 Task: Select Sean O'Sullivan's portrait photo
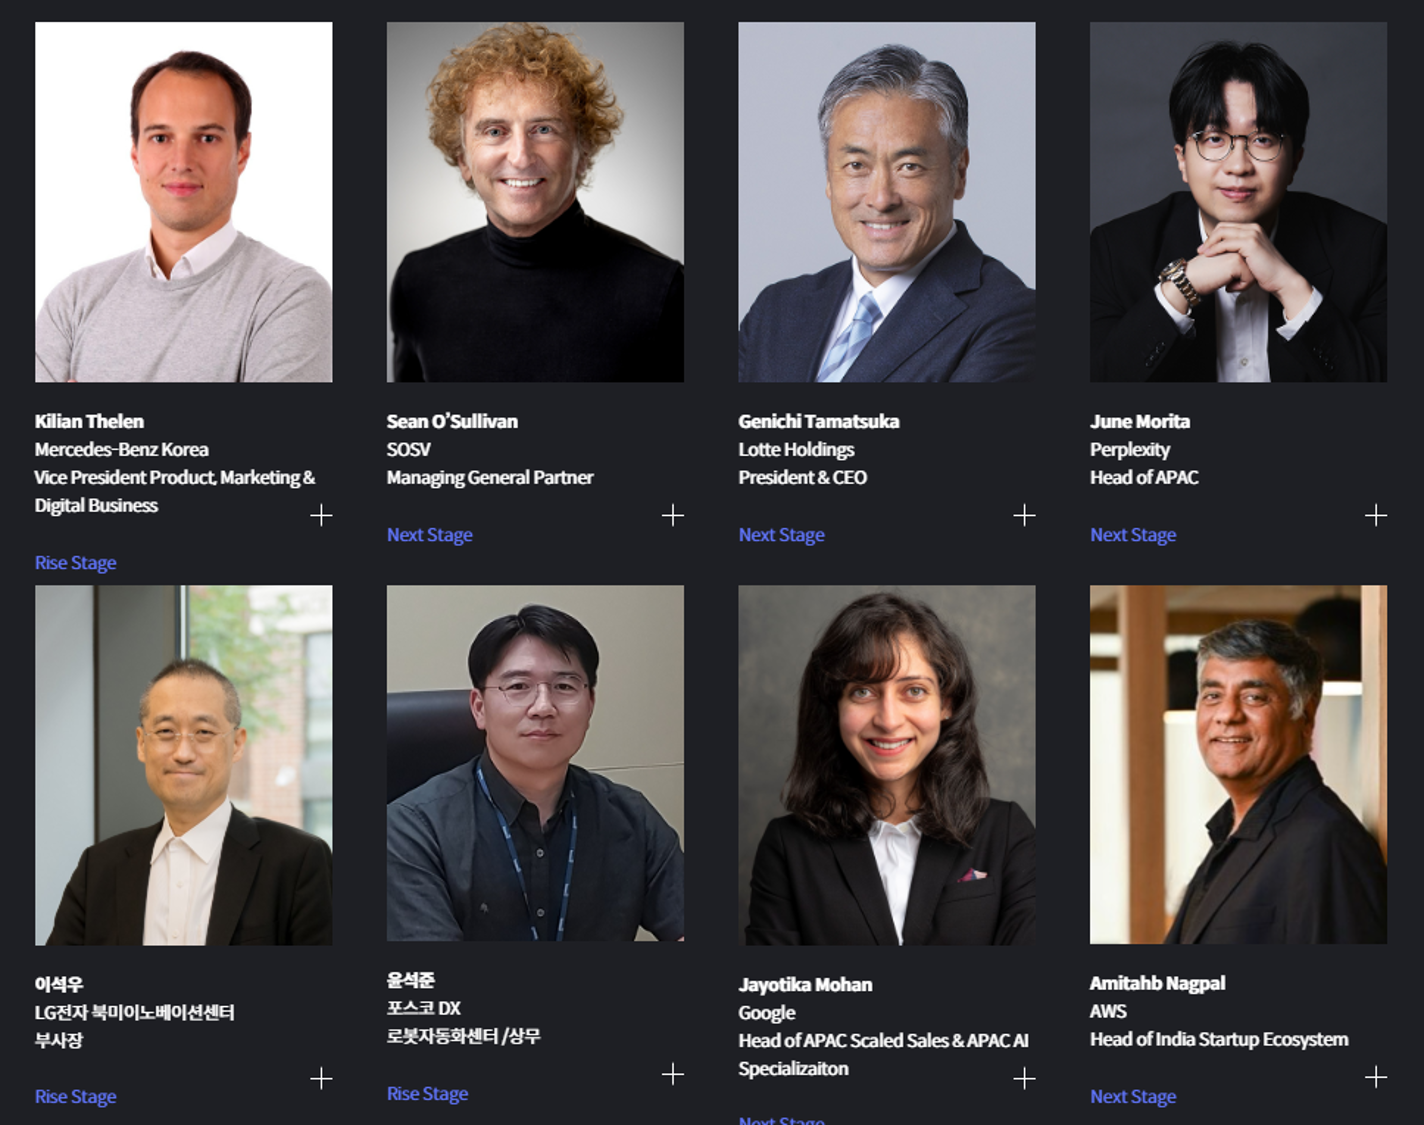(x=536, y=202)
